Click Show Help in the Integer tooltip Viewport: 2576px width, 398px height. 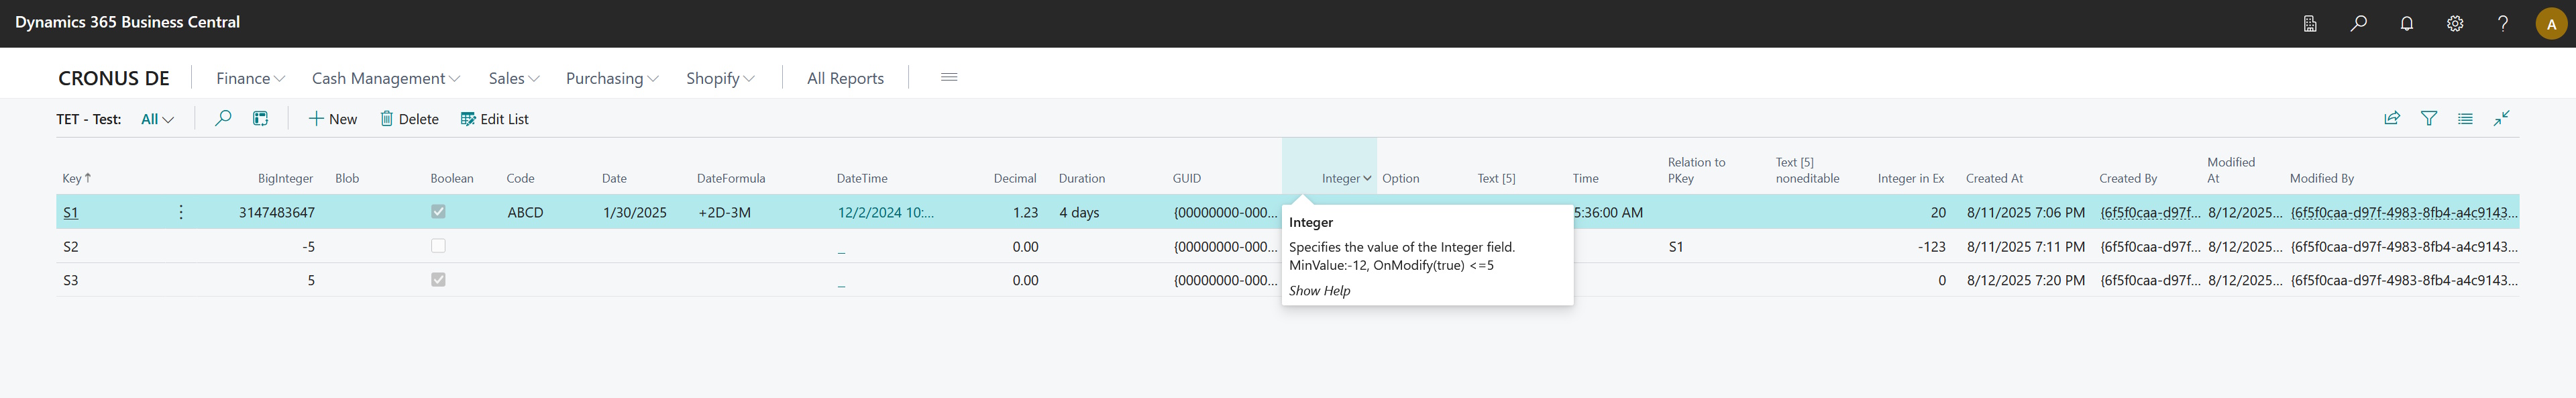coord(1319,291)
